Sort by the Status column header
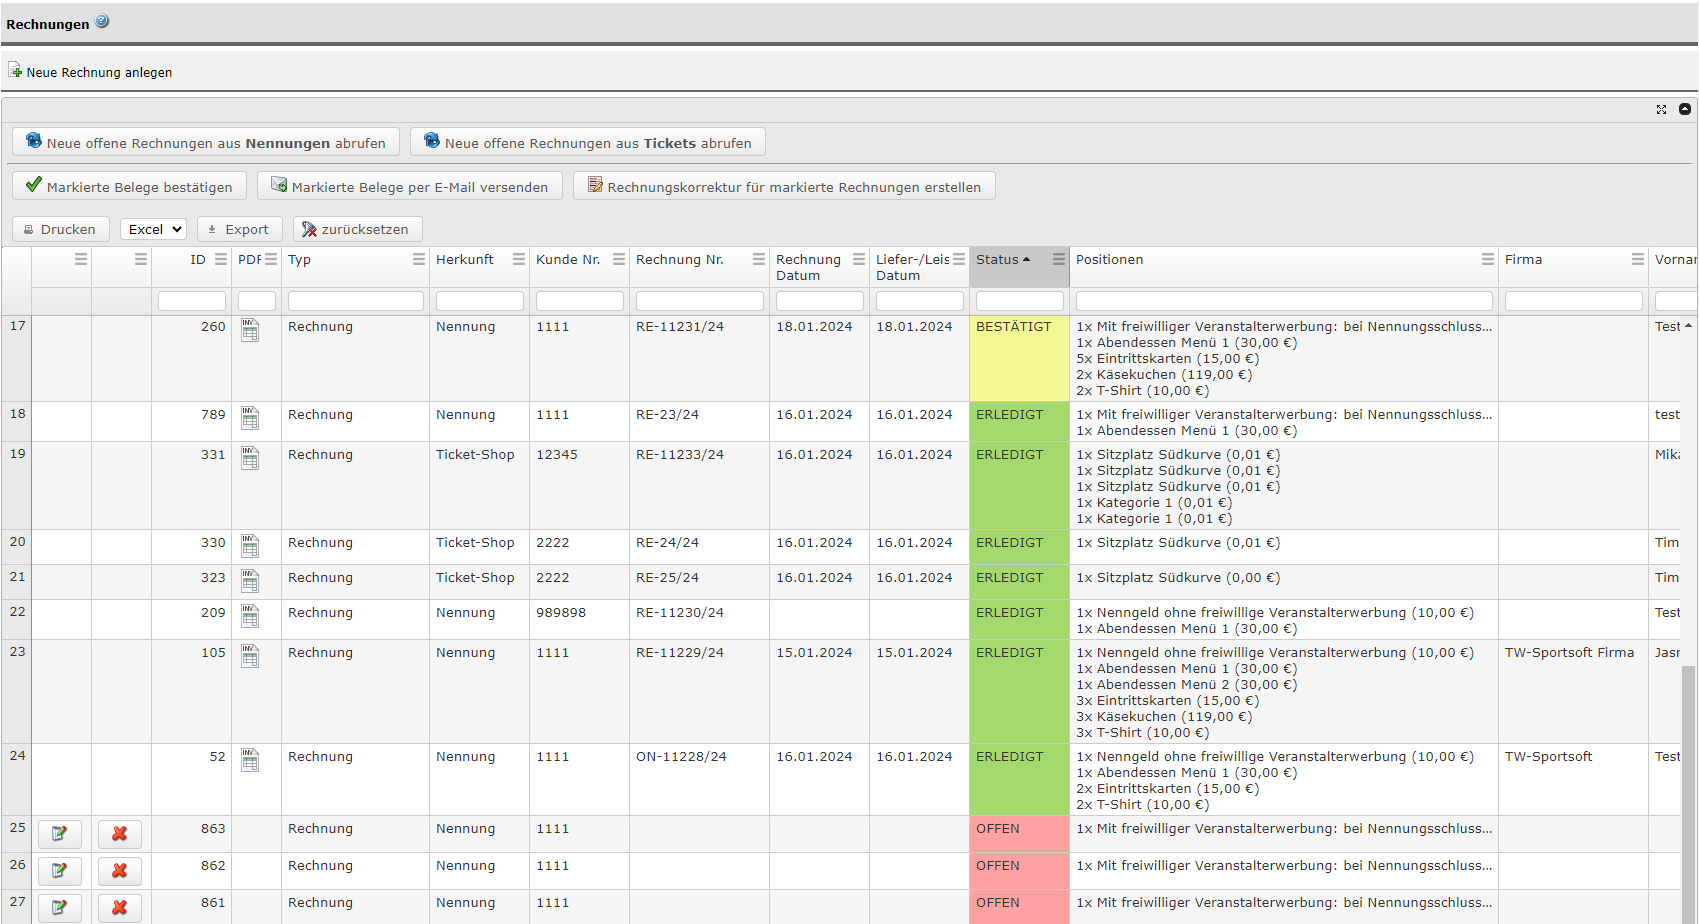This screenshot has height=924, width=1699. click(1003, 259)
